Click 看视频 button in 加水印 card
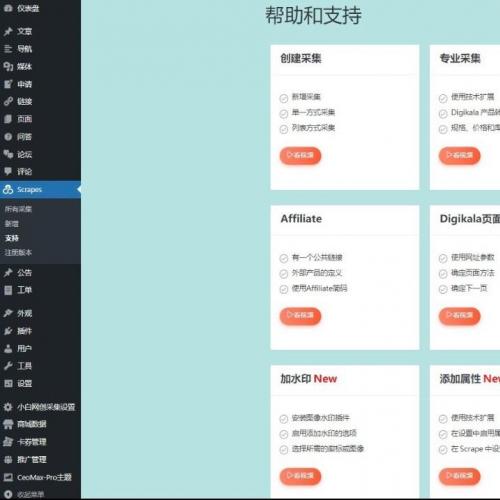 pos(300,476)
